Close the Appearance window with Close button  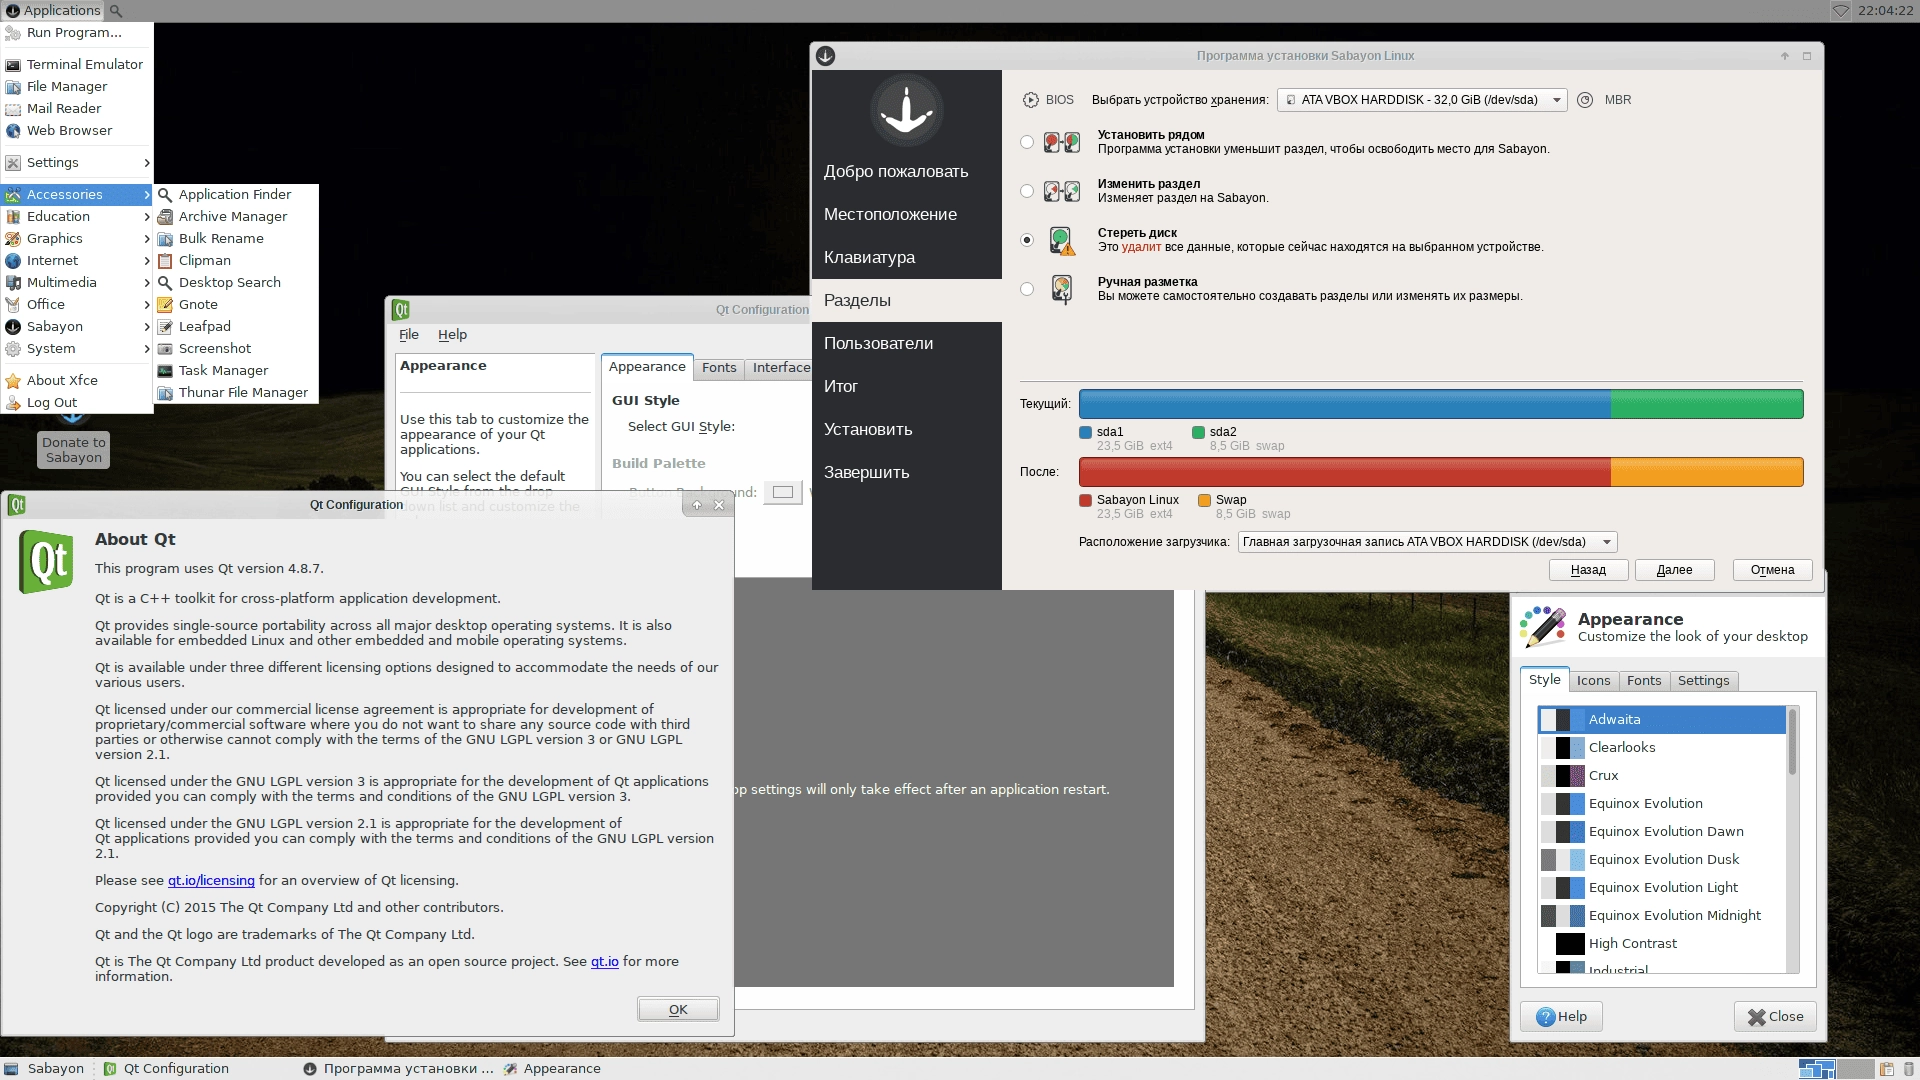click(x=1775, y=1017)
